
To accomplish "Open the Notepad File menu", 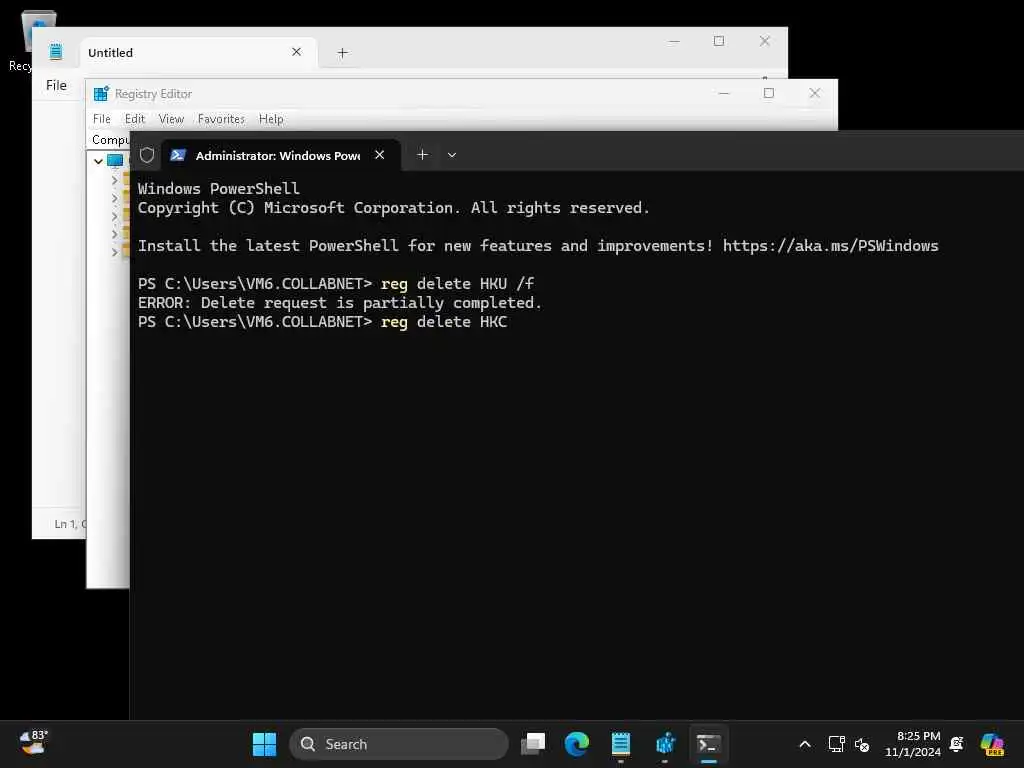I will point(56,85).
